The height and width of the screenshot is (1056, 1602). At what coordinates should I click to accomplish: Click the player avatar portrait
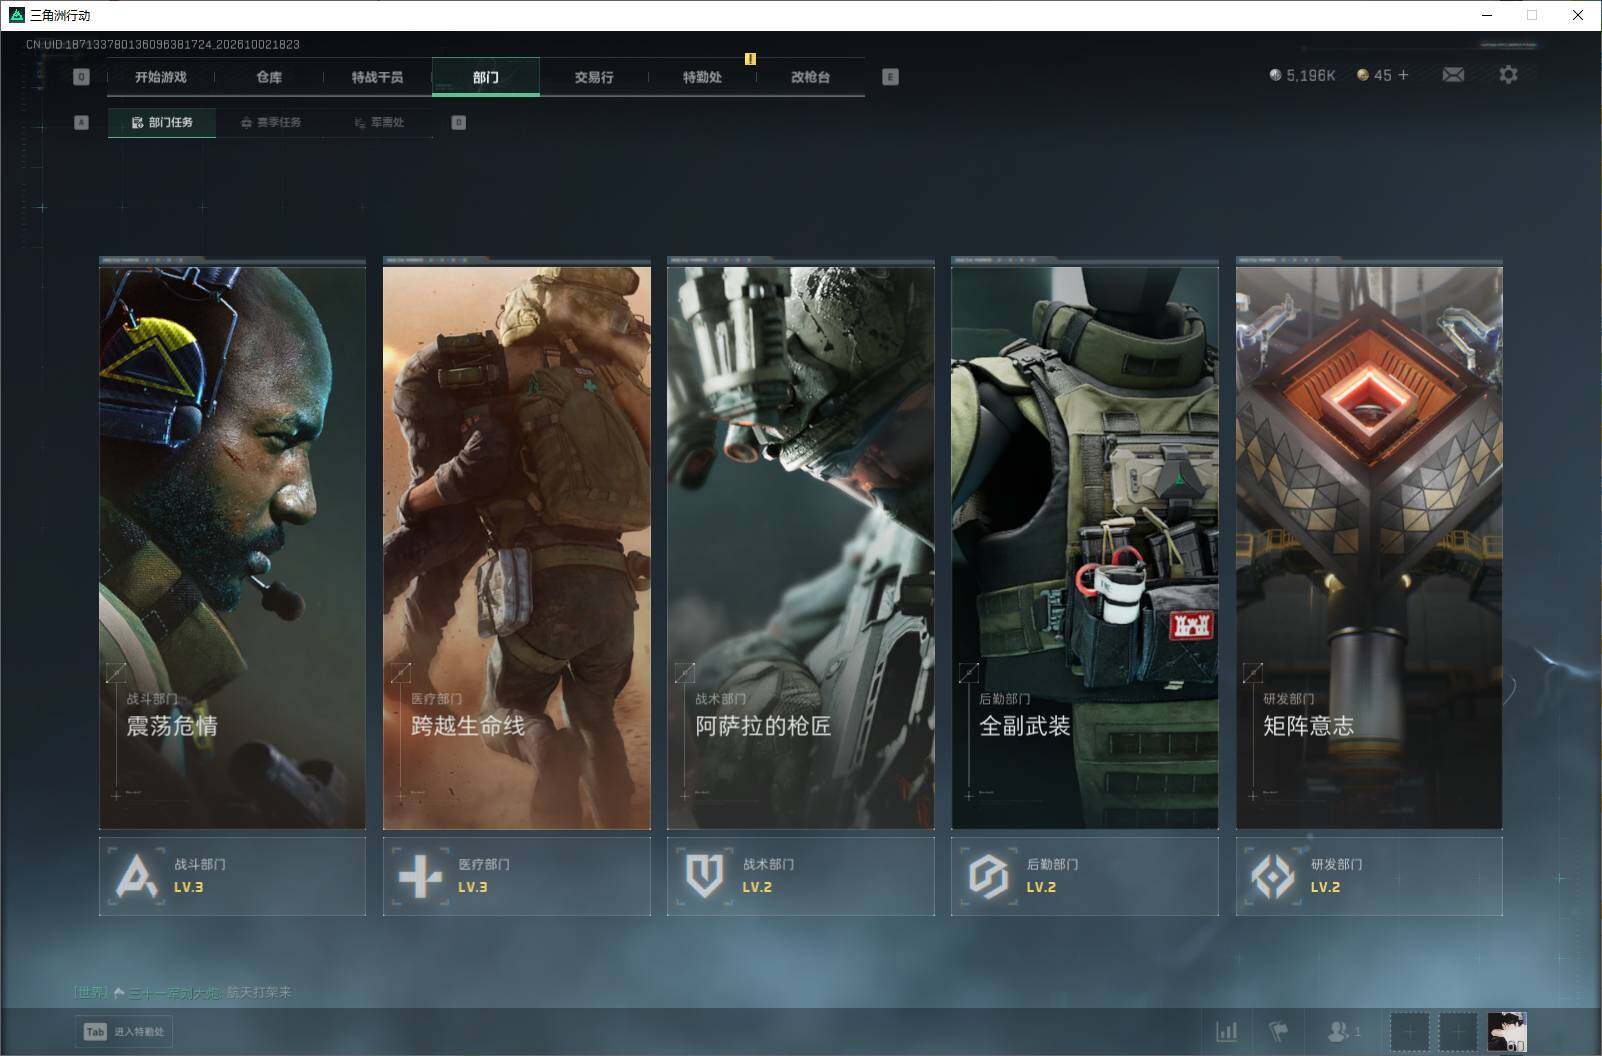[x=1507, y=1032]
